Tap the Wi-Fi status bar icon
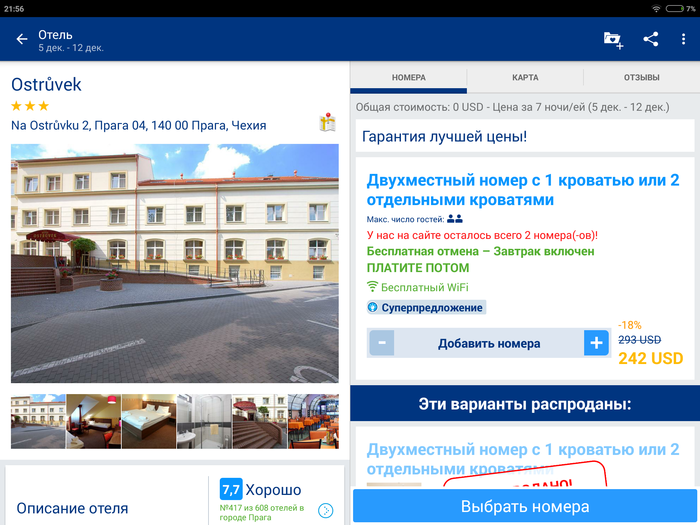Viewport: 700px width, 525px height. point(656,8)
